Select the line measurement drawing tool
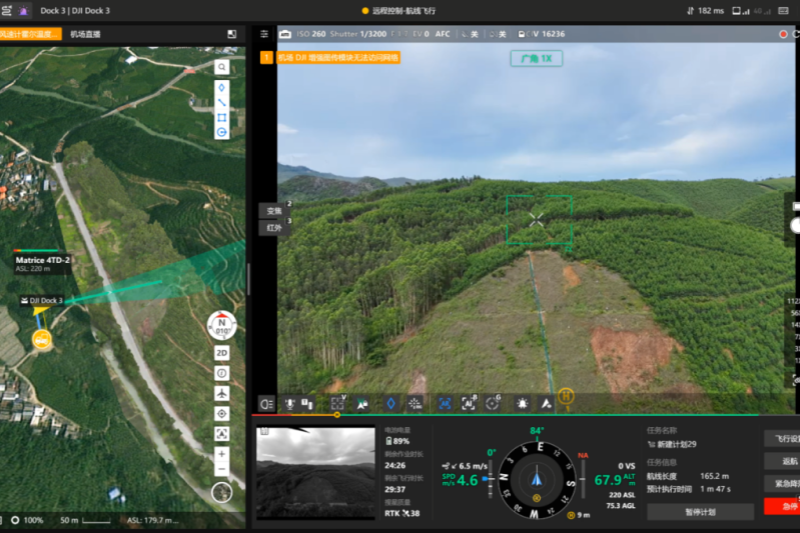The height and width of the screenshot is (533, 800). [222, 101]
